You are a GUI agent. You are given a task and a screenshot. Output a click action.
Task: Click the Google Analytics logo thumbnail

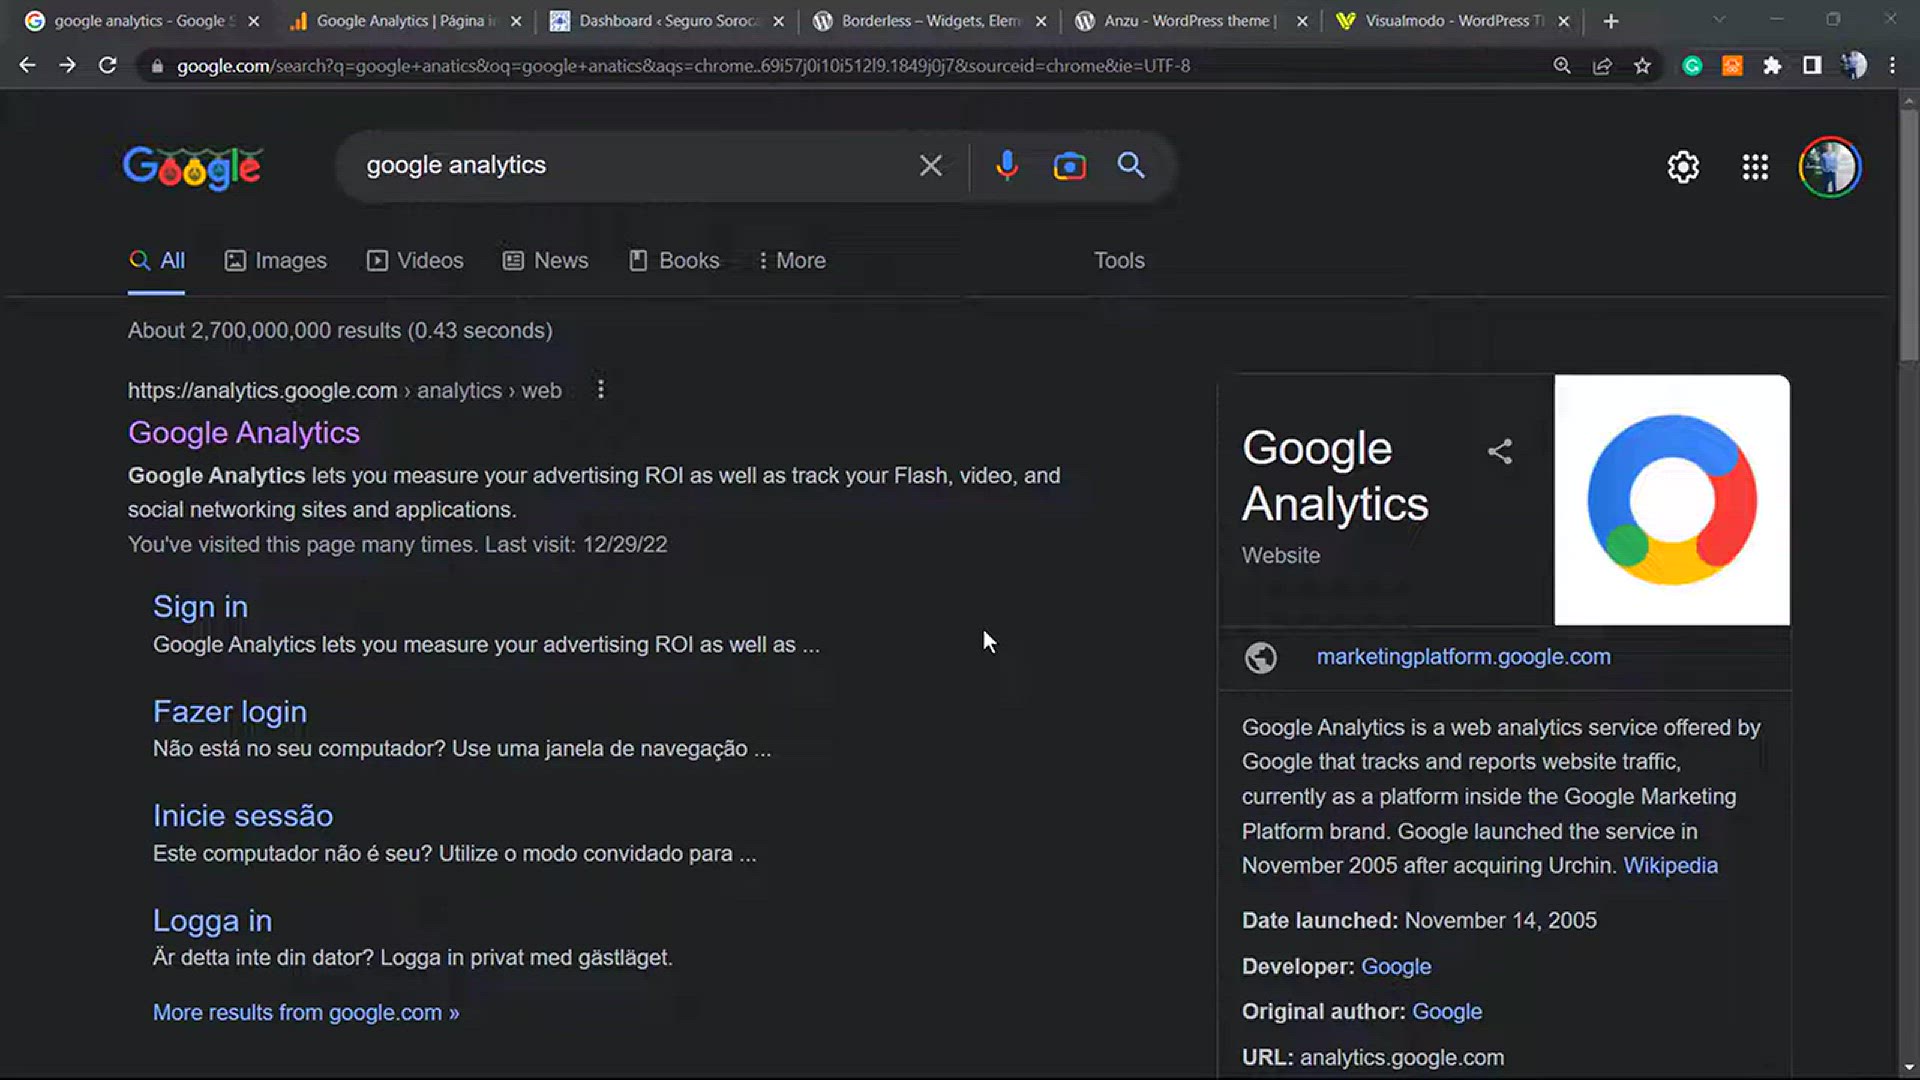1672,500
